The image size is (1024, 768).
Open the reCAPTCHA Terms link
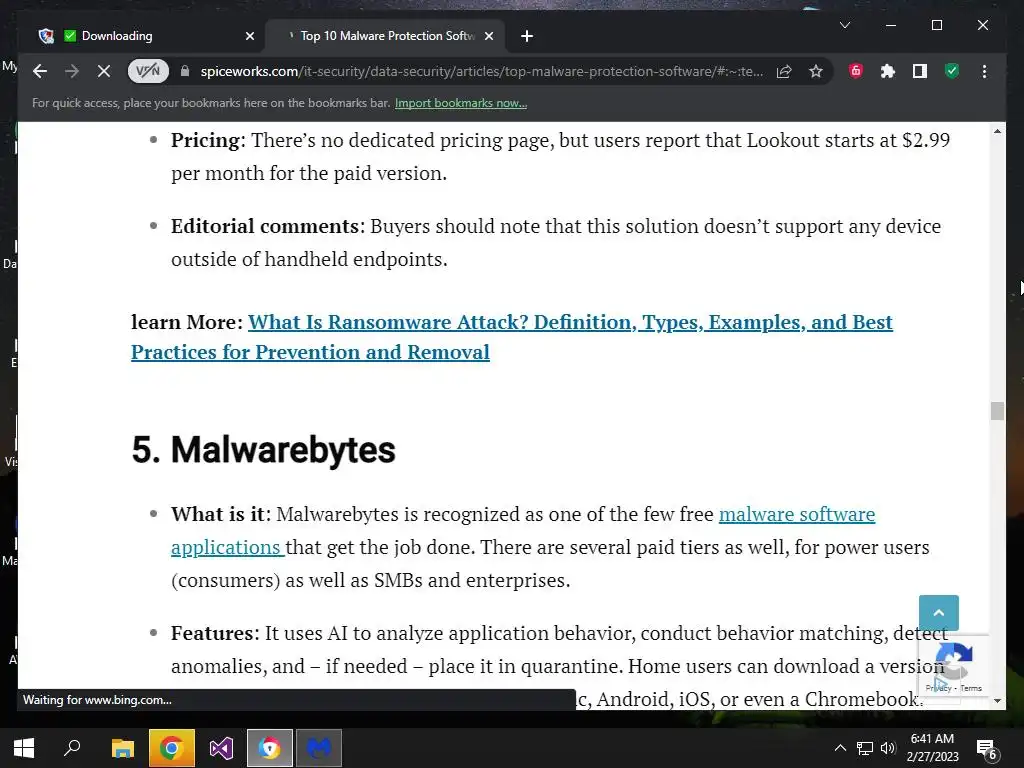tap(971, 688)
